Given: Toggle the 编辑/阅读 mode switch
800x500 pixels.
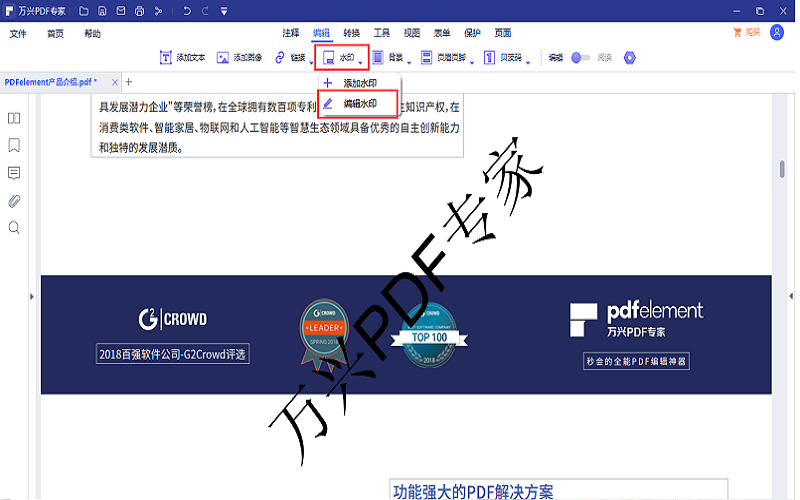Looking at the screenshot, I should (x=580, y=58).
